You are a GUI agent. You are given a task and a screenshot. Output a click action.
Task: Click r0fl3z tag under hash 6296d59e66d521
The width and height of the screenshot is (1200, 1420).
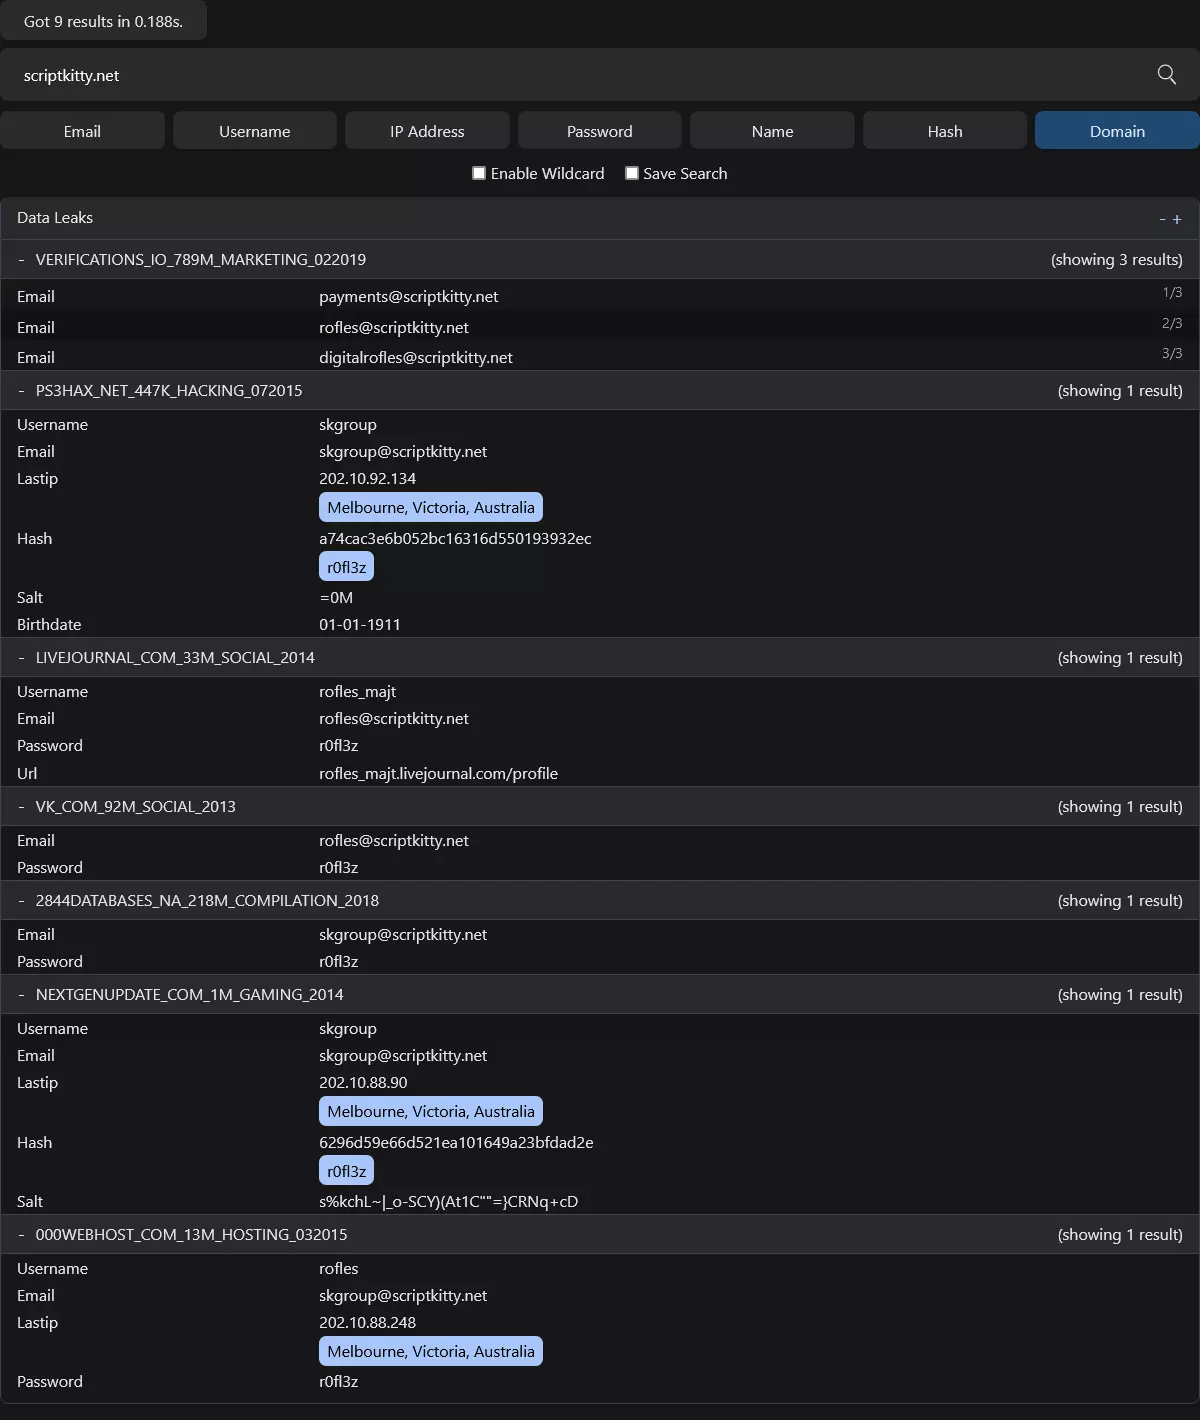coord(347,1171)
